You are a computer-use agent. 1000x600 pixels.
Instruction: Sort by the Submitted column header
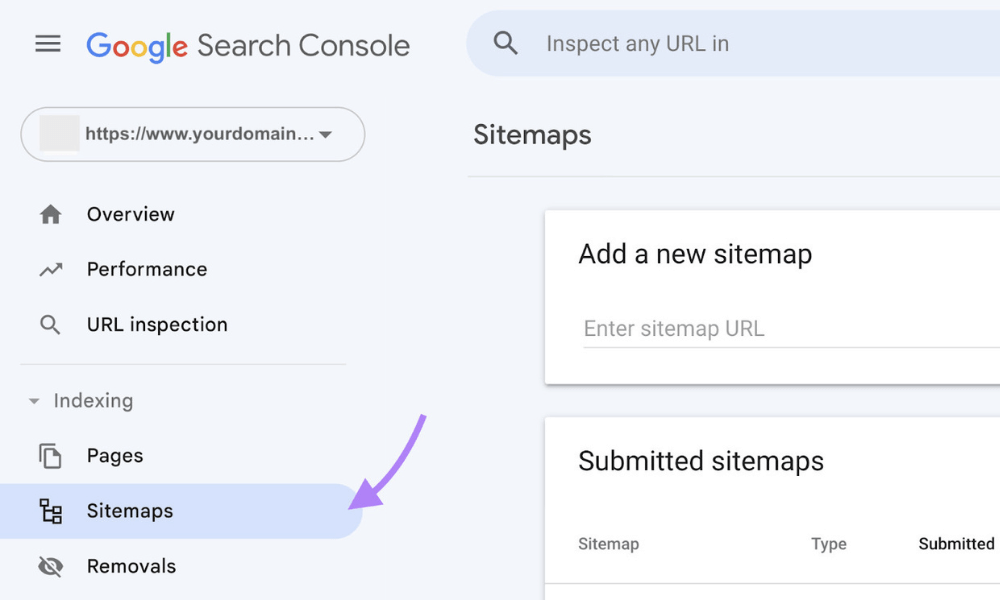[x=956, y=544]
